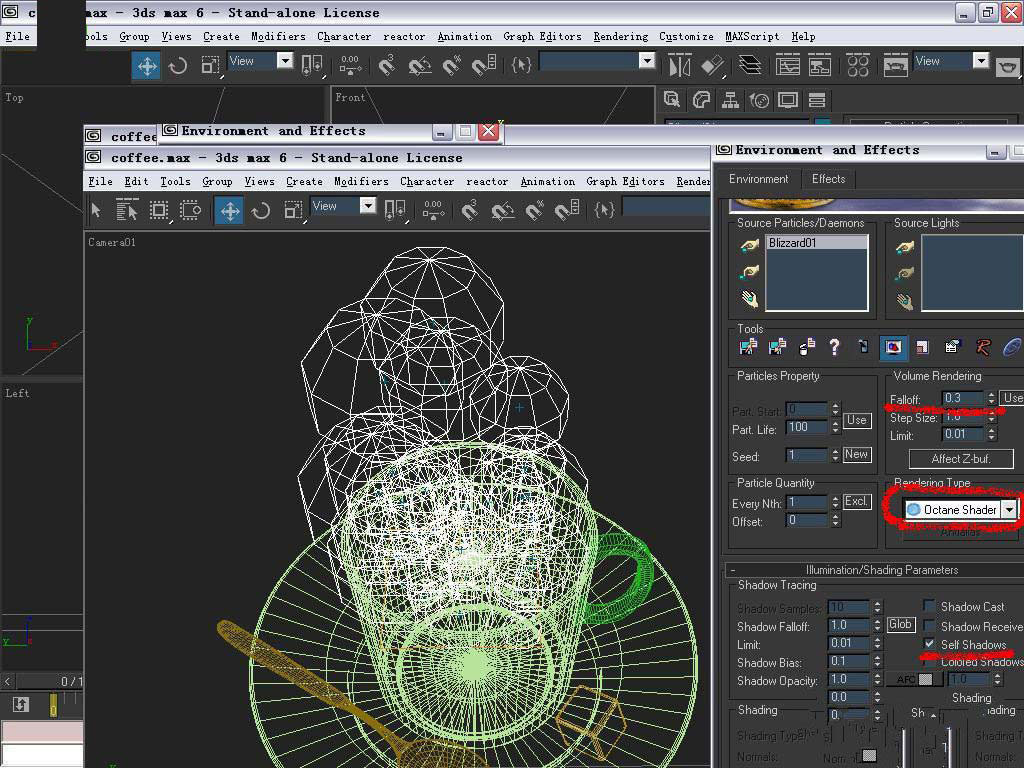Click the help question mark tool icon
Viewport: 1024px width, 768px height.
coord(834,347)
